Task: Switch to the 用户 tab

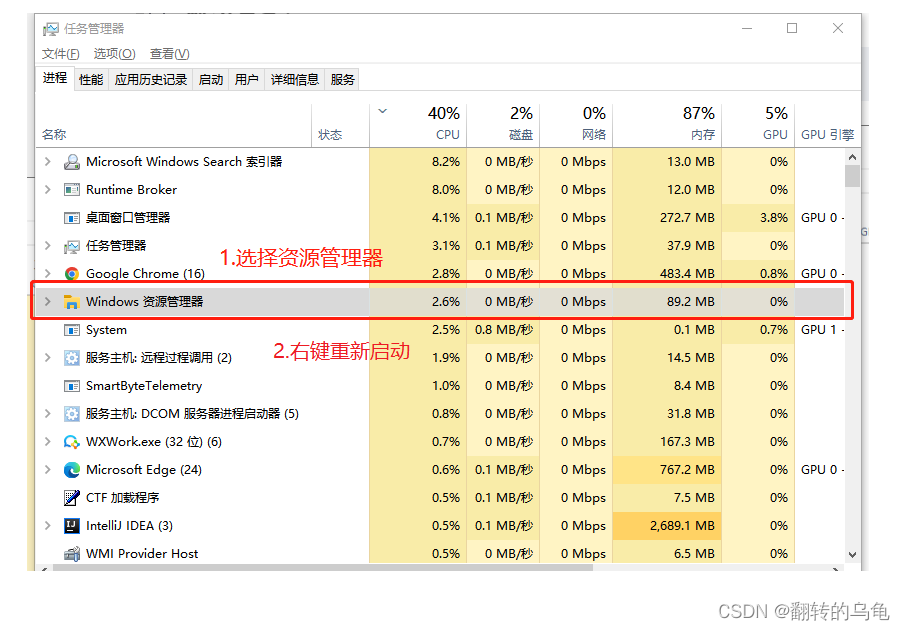Action: [x=246, y=80]
